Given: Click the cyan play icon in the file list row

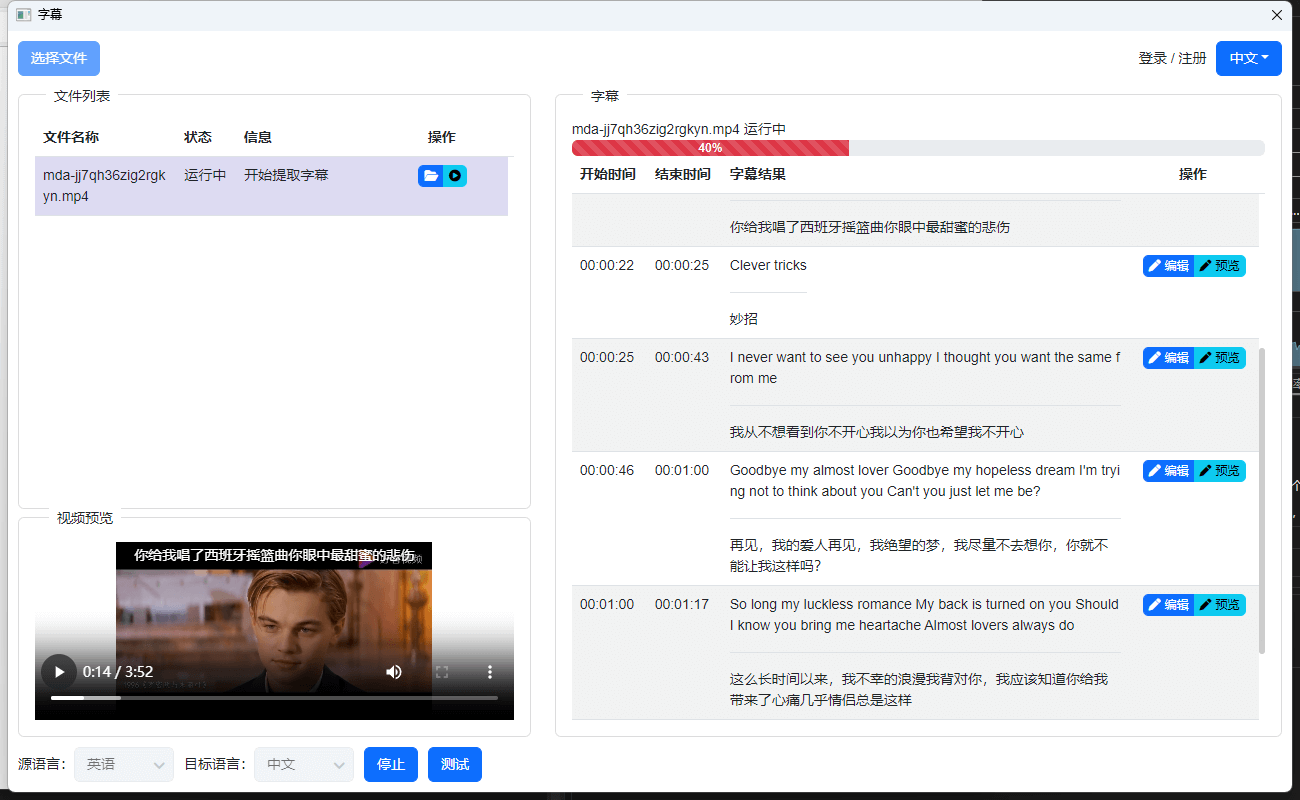Looking at the screenshot, I should pos(455,175).
